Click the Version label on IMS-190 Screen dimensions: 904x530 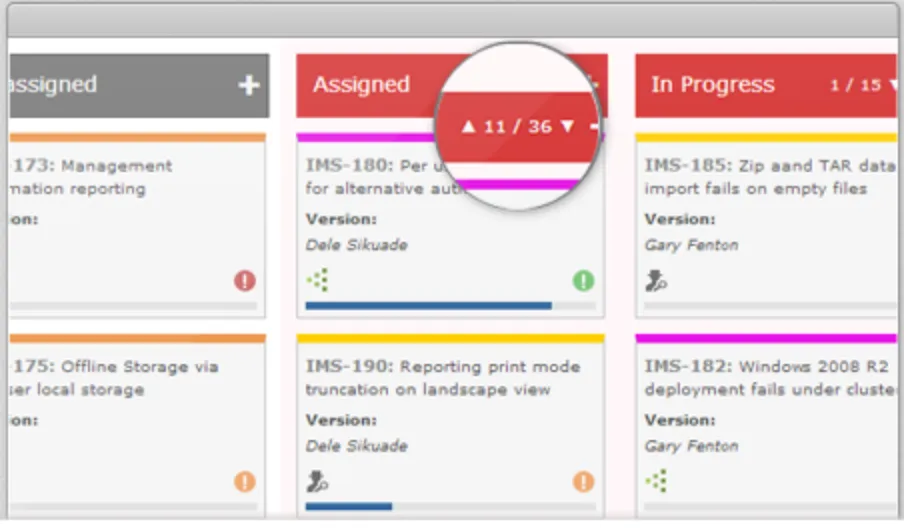tap(341, 420)
